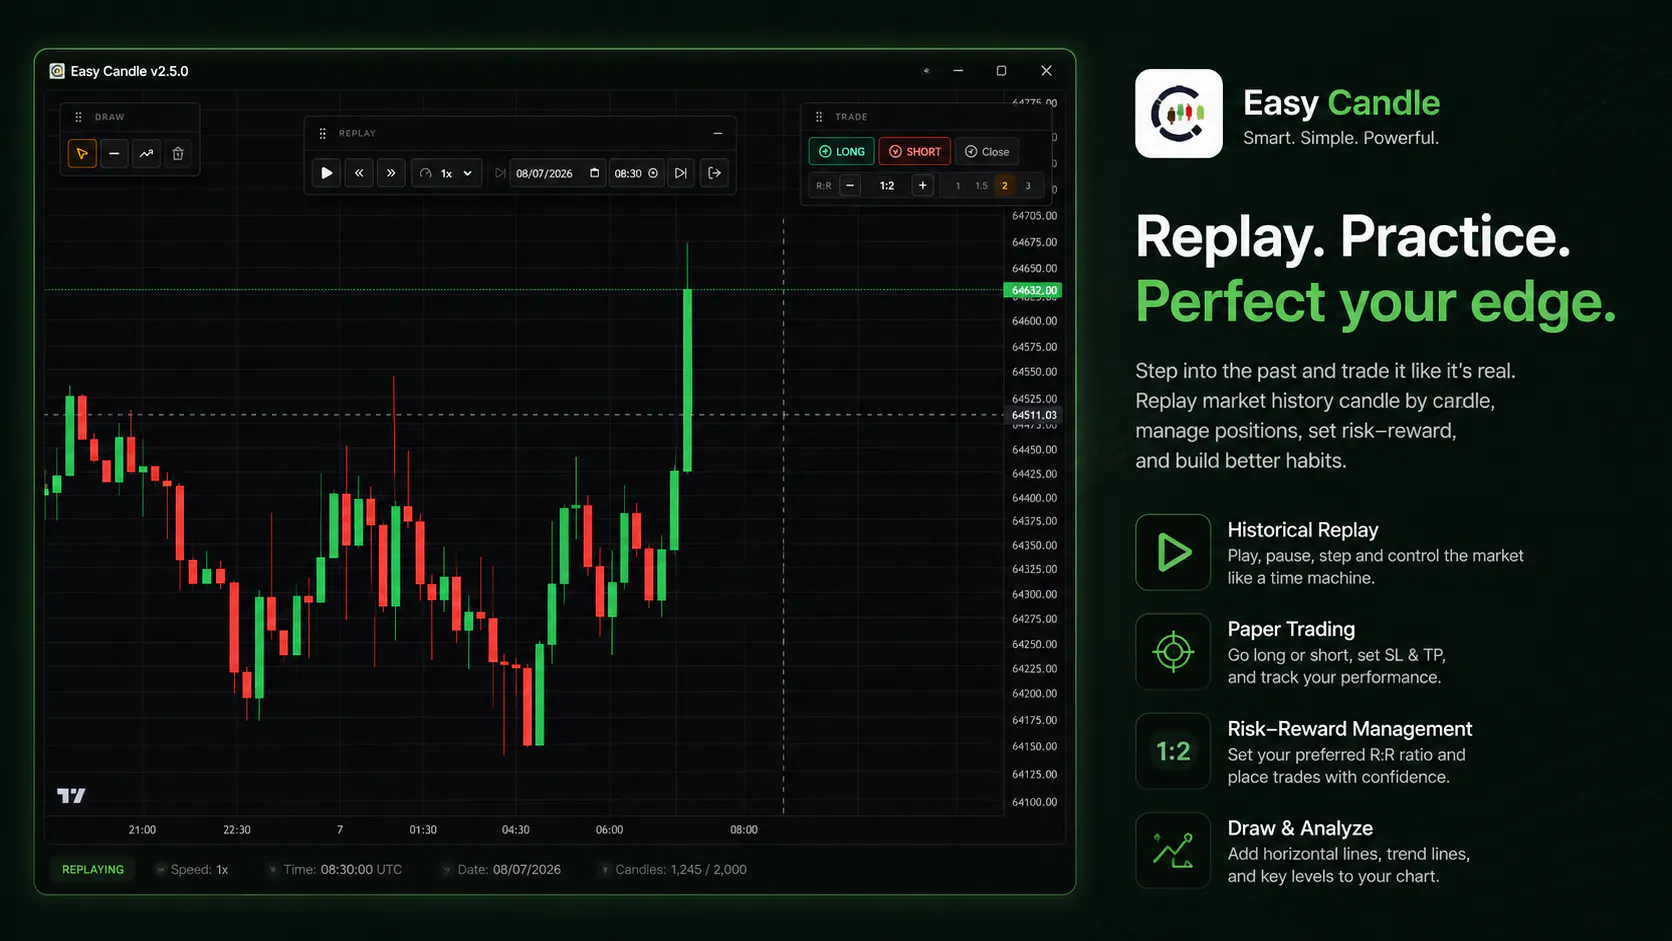
Task: Click the 08:00 time axis label
Action: (744, 830)
